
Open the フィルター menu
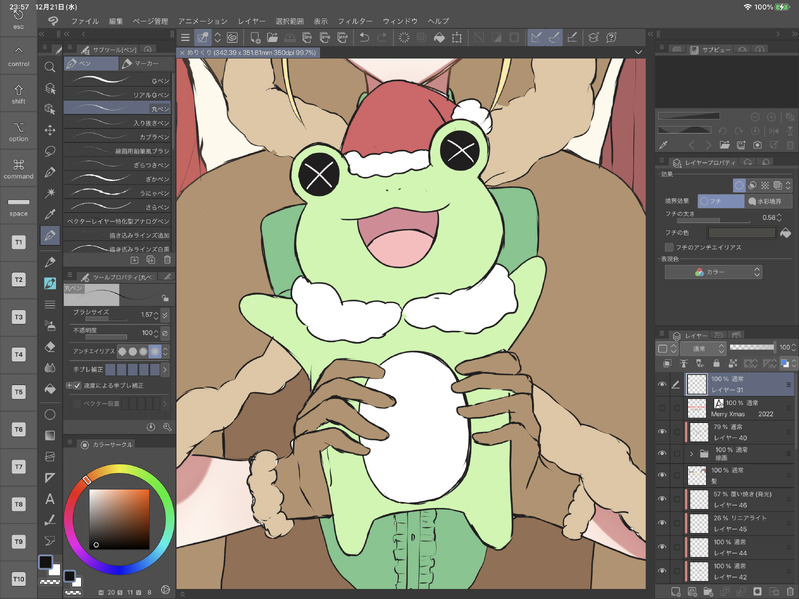355,21
